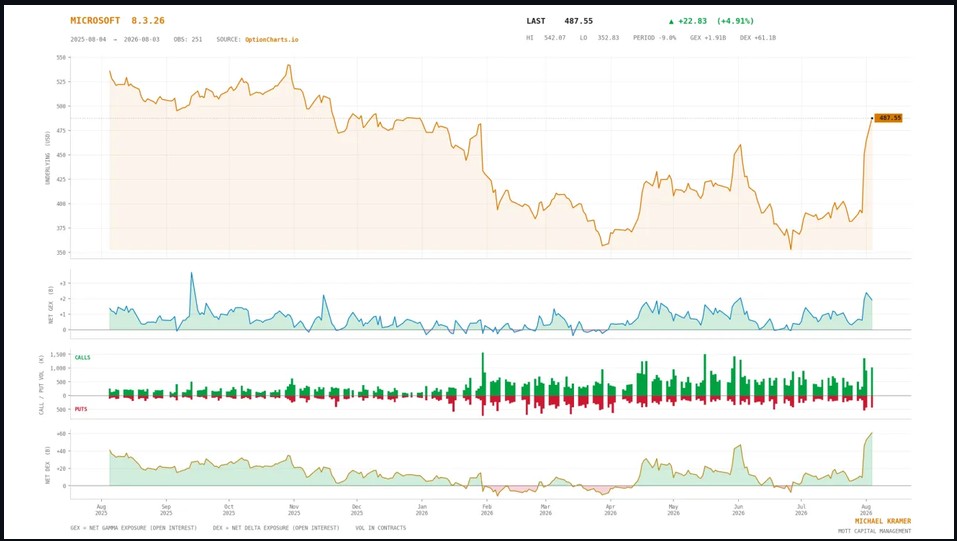Click the 400 price axis label
Screen dimensions: 957x541
tap(60, 204)
